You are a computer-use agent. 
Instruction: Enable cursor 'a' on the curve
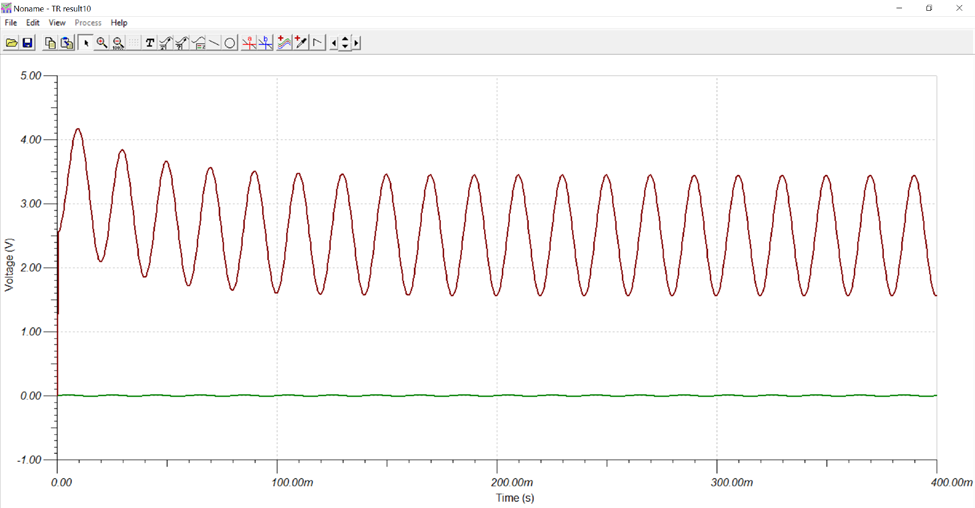point(249,43)
